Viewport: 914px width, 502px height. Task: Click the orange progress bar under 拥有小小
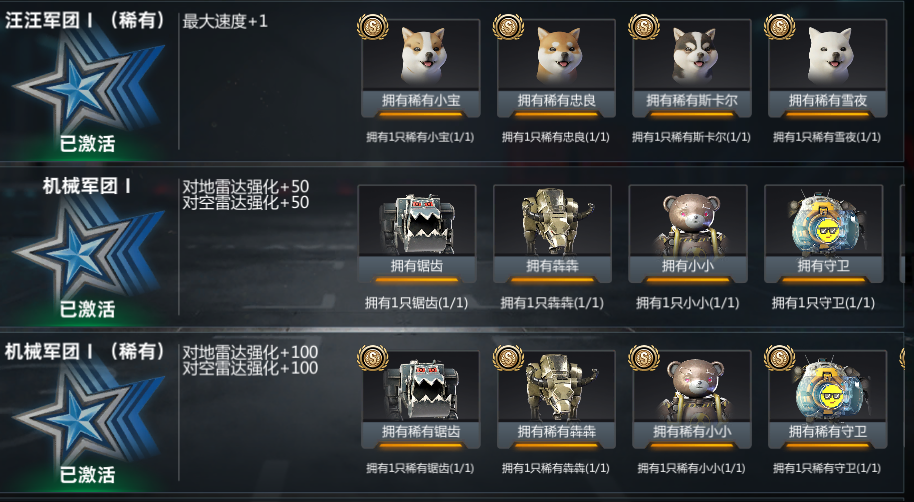click(x=688, y=280)
